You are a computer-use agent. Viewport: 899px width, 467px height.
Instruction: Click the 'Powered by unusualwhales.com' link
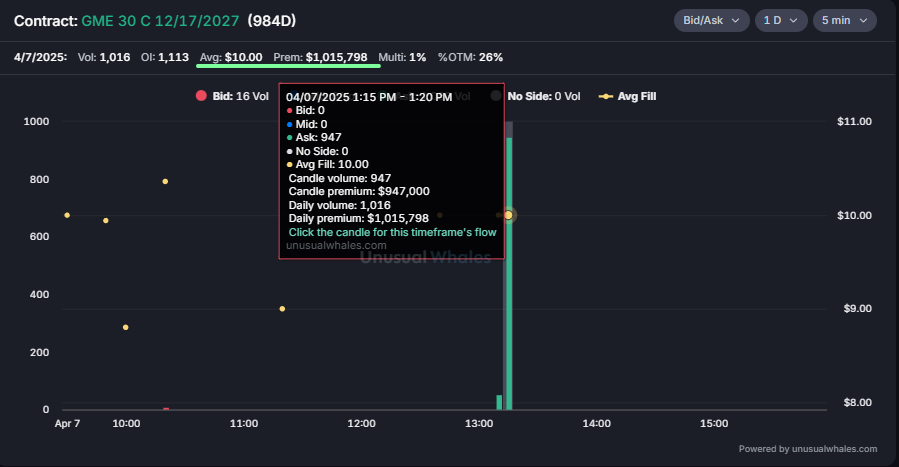point(808,449)
